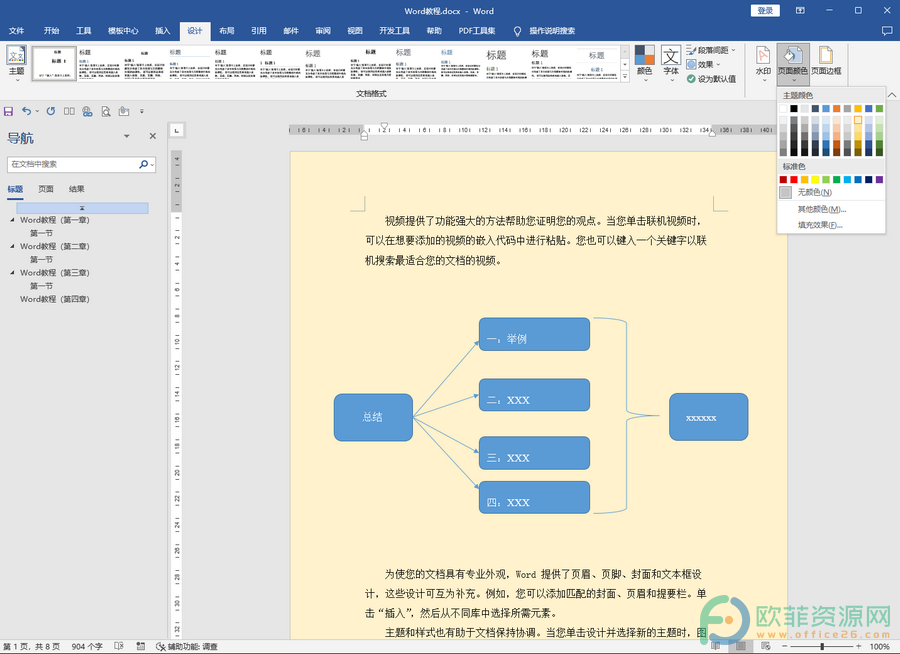The width and height of the screenshot is (900, 654).
Task: Pick the standard red color swatch
Action: [x=794, y=180]
